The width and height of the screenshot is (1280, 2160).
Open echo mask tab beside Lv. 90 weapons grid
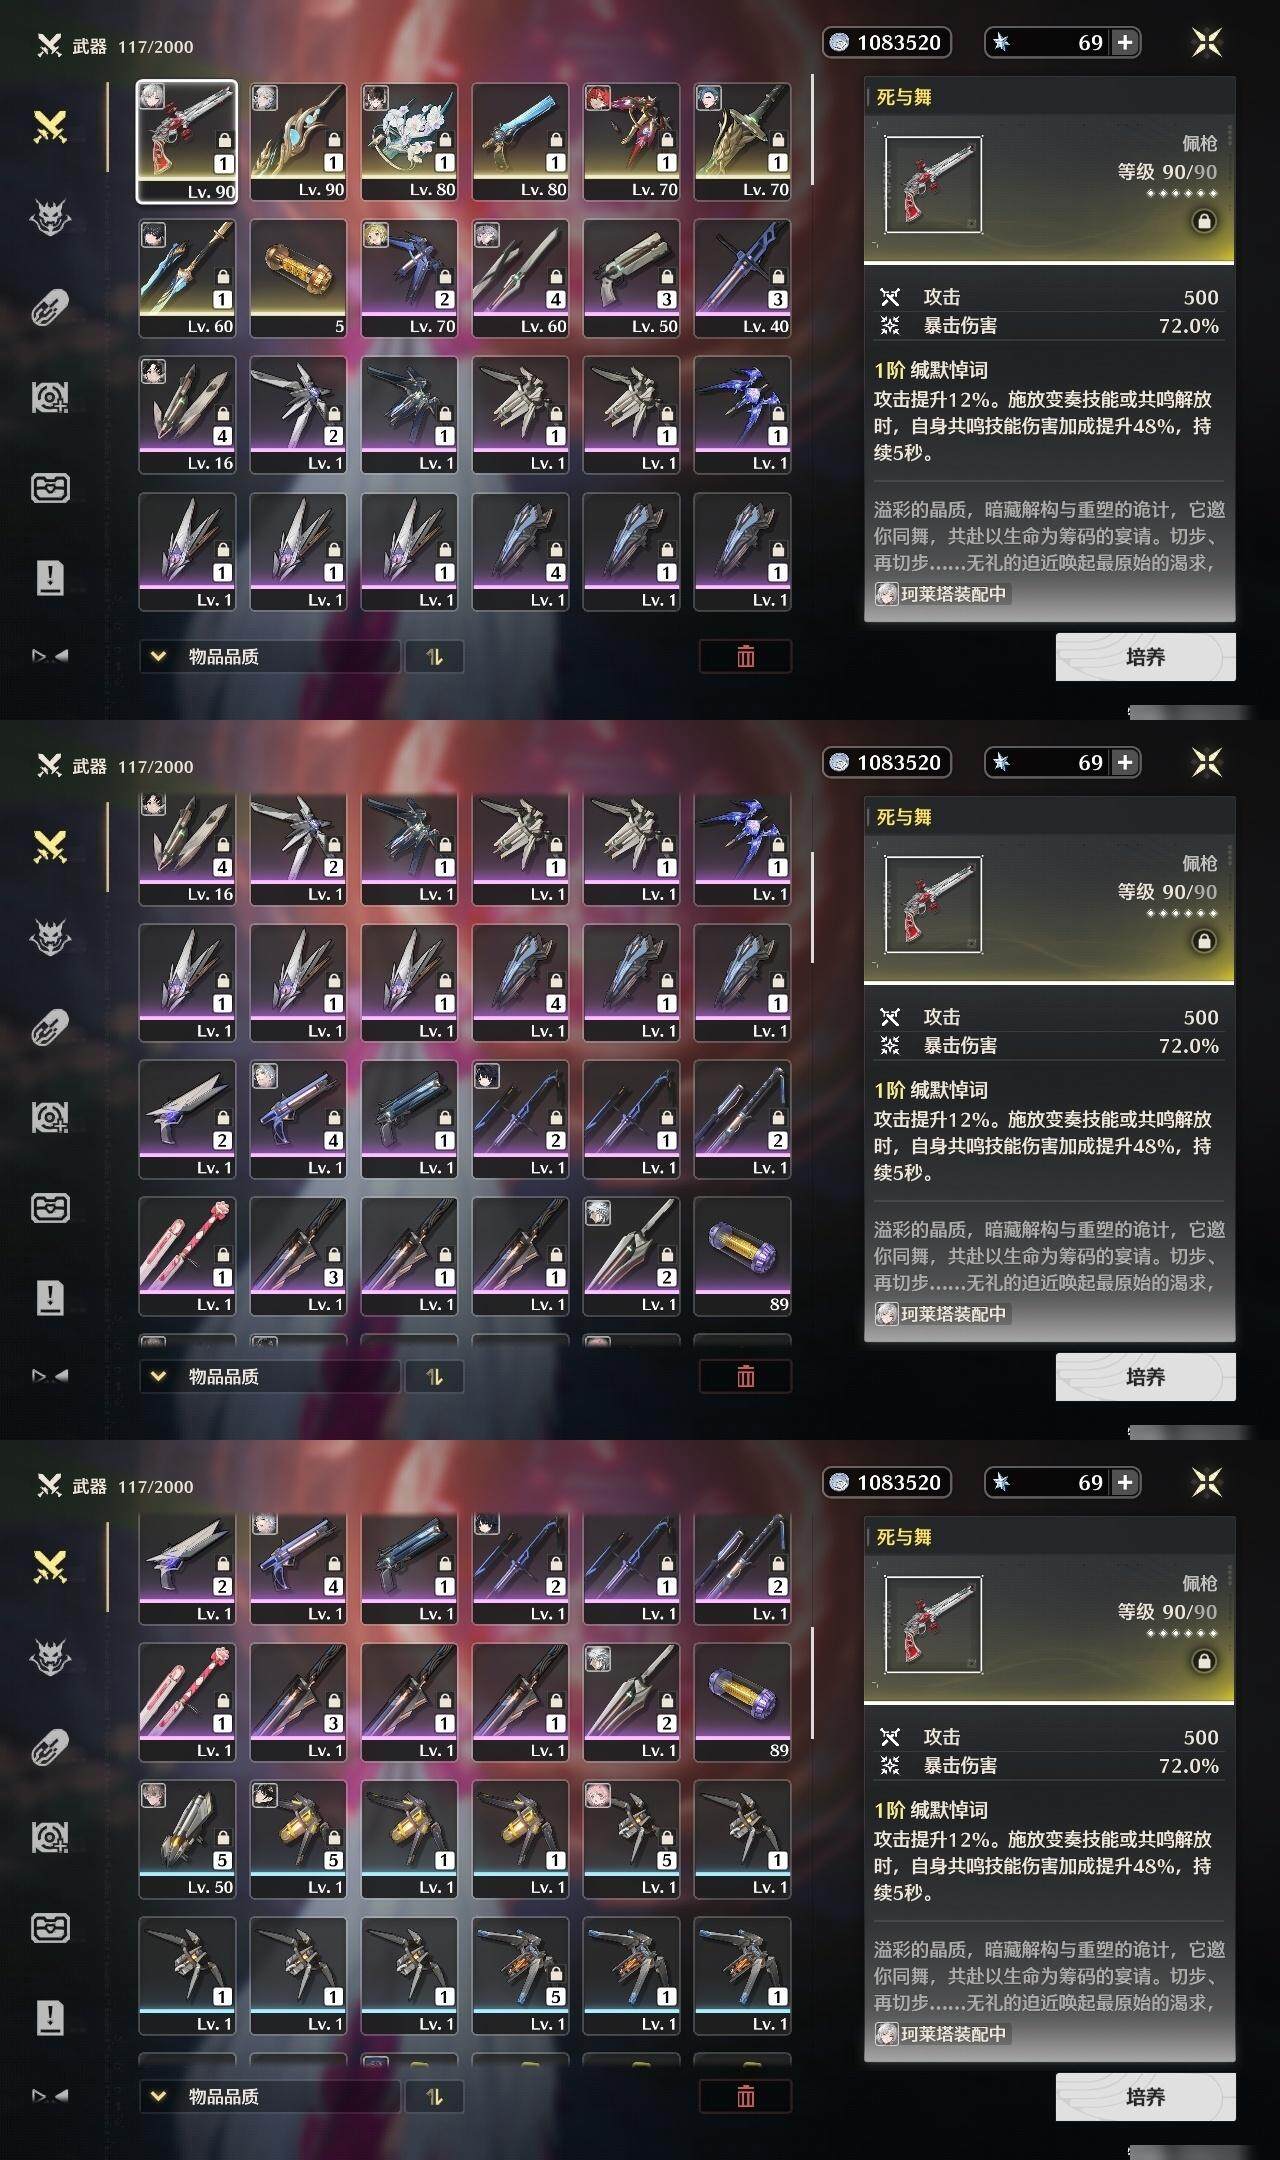(x=50, y=216)
